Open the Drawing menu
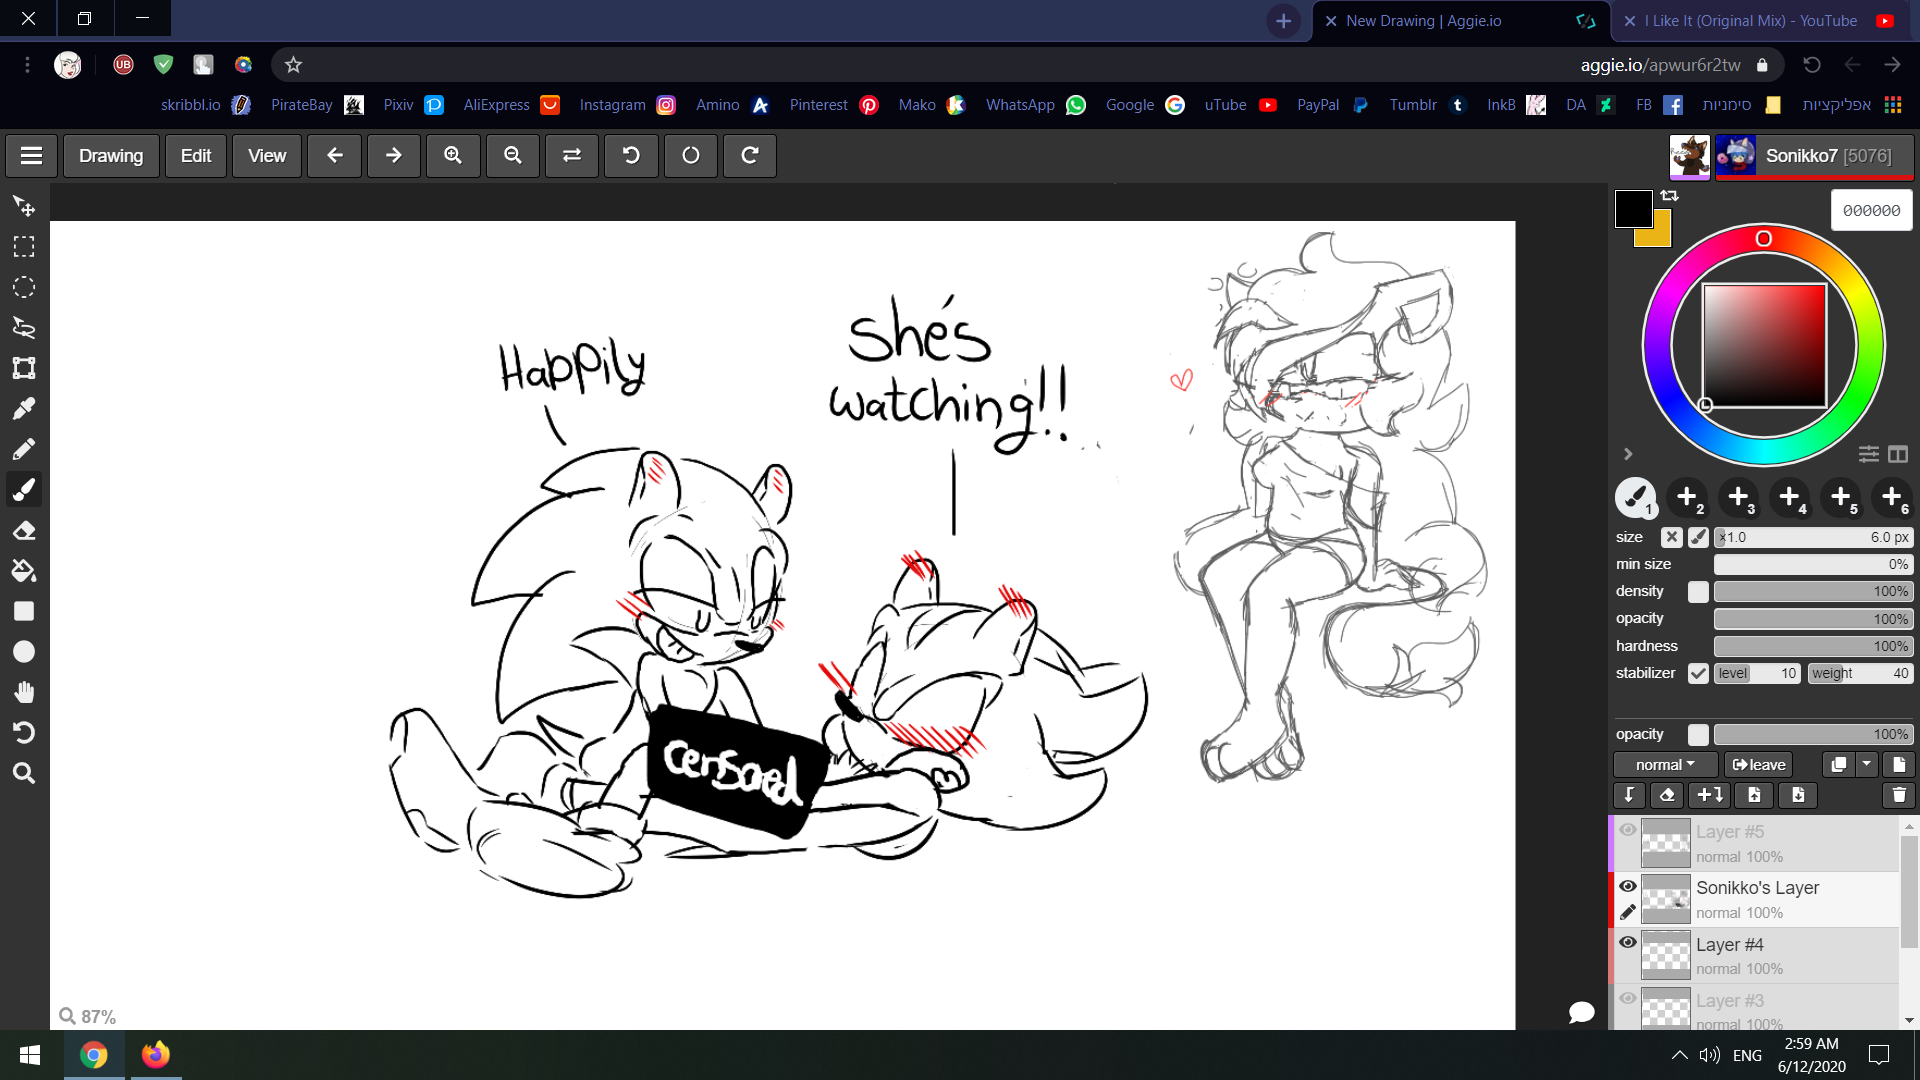The image size is (1920, 1080). point(111,156)
